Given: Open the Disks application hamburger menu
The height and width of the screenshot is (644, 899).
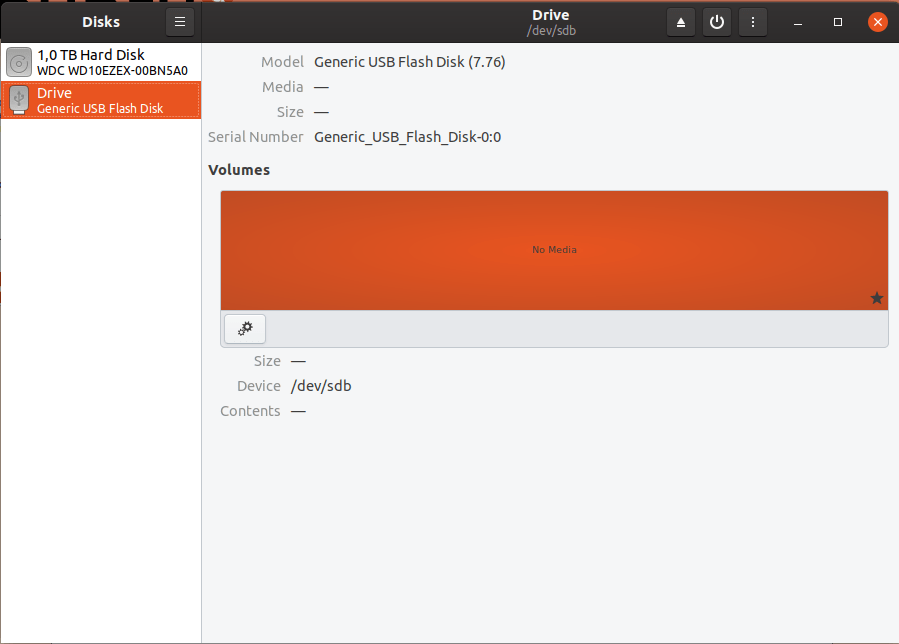Looking at the screenshot, I should [179, 21].
